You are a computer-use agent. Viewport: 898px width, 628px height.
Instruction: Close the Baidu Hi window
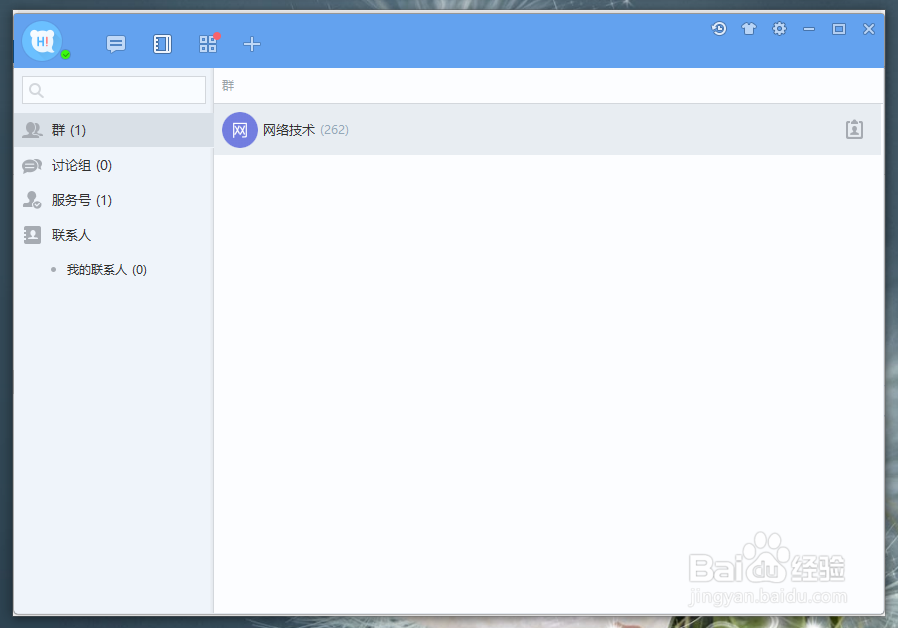pos(869,29)
